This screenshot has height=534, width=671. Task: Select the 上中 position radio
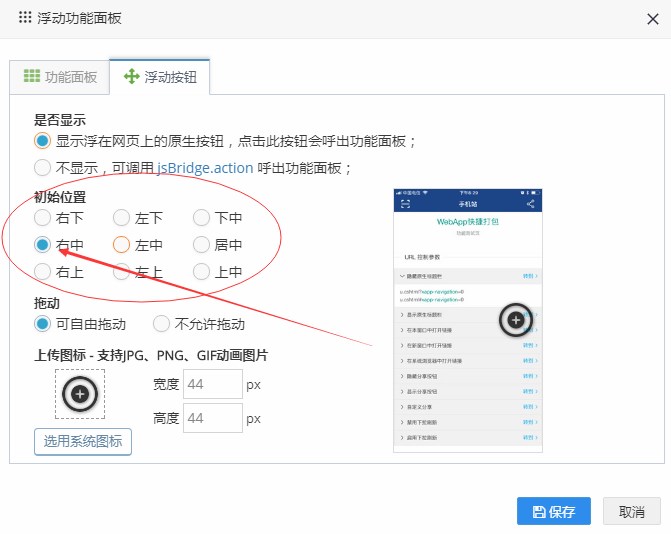tap(201, 272)
